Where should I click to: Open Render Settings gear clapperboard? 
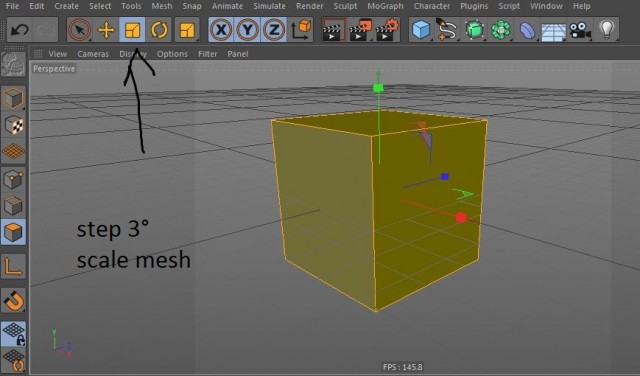click(x=387, y=30)
